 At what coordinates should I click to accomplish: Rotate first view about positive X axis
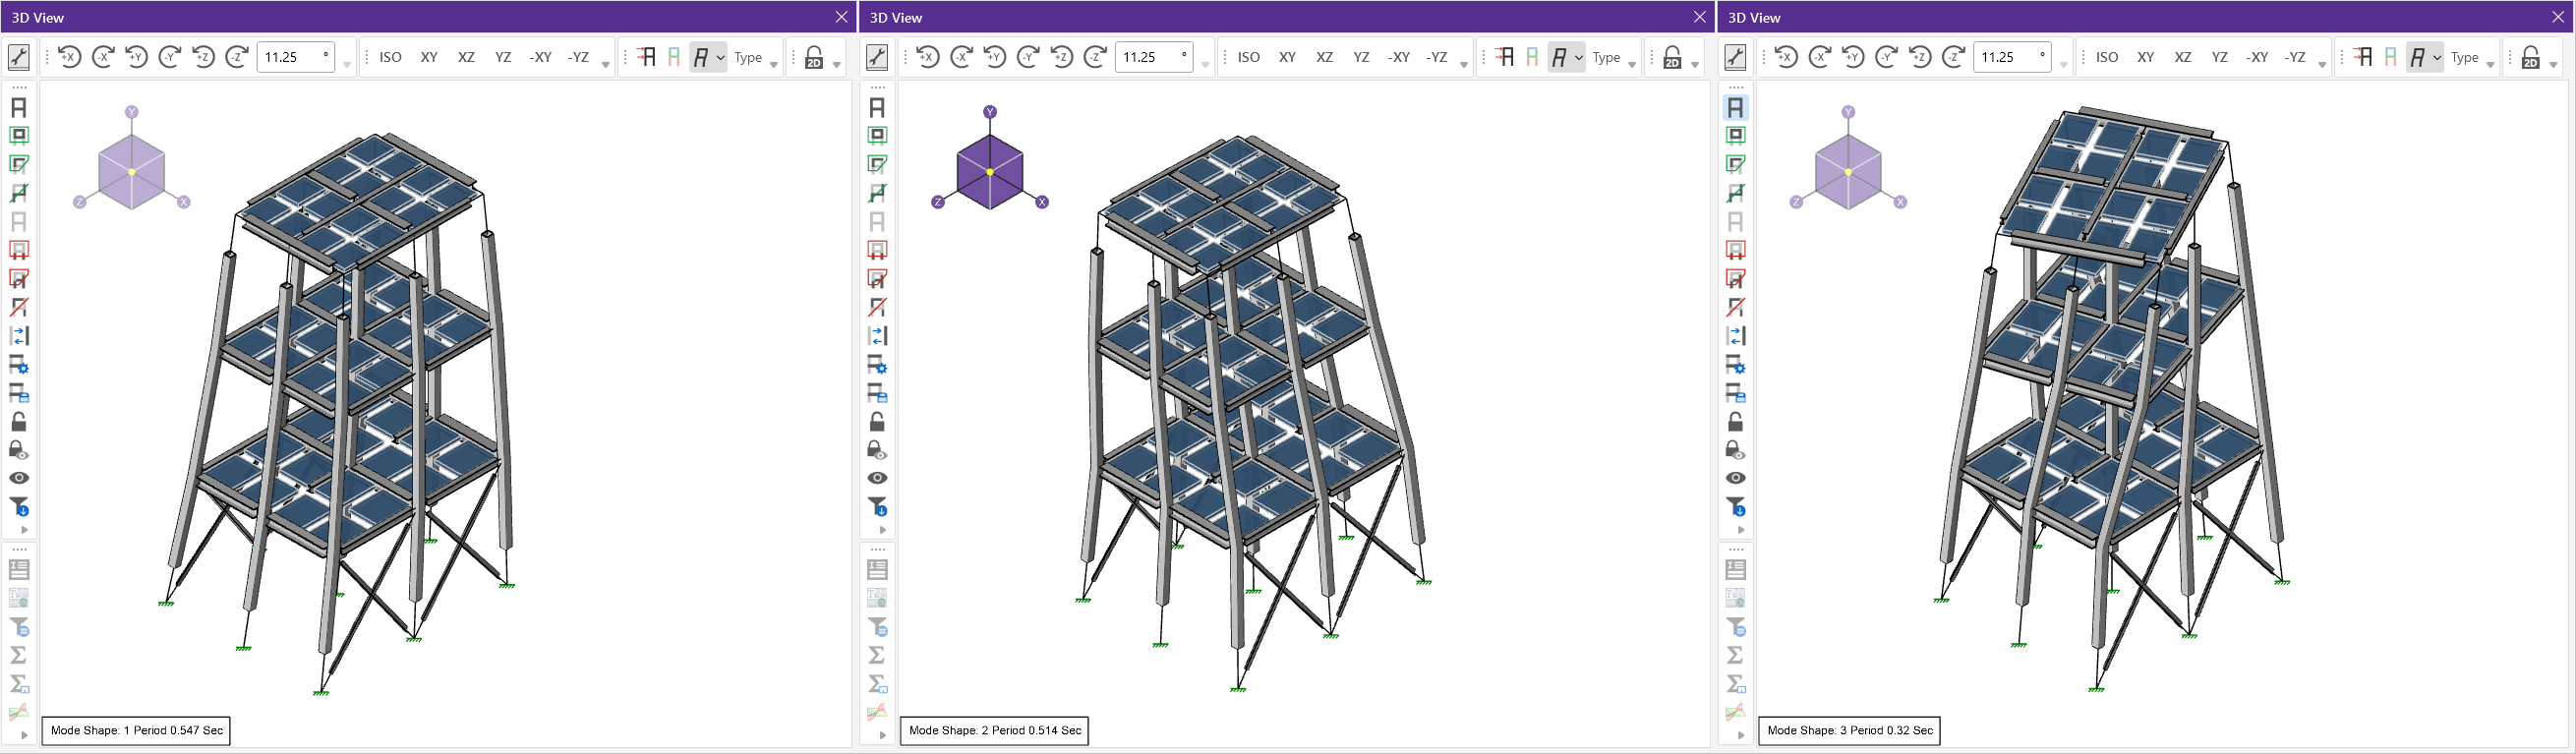click(x=69, y=57)
